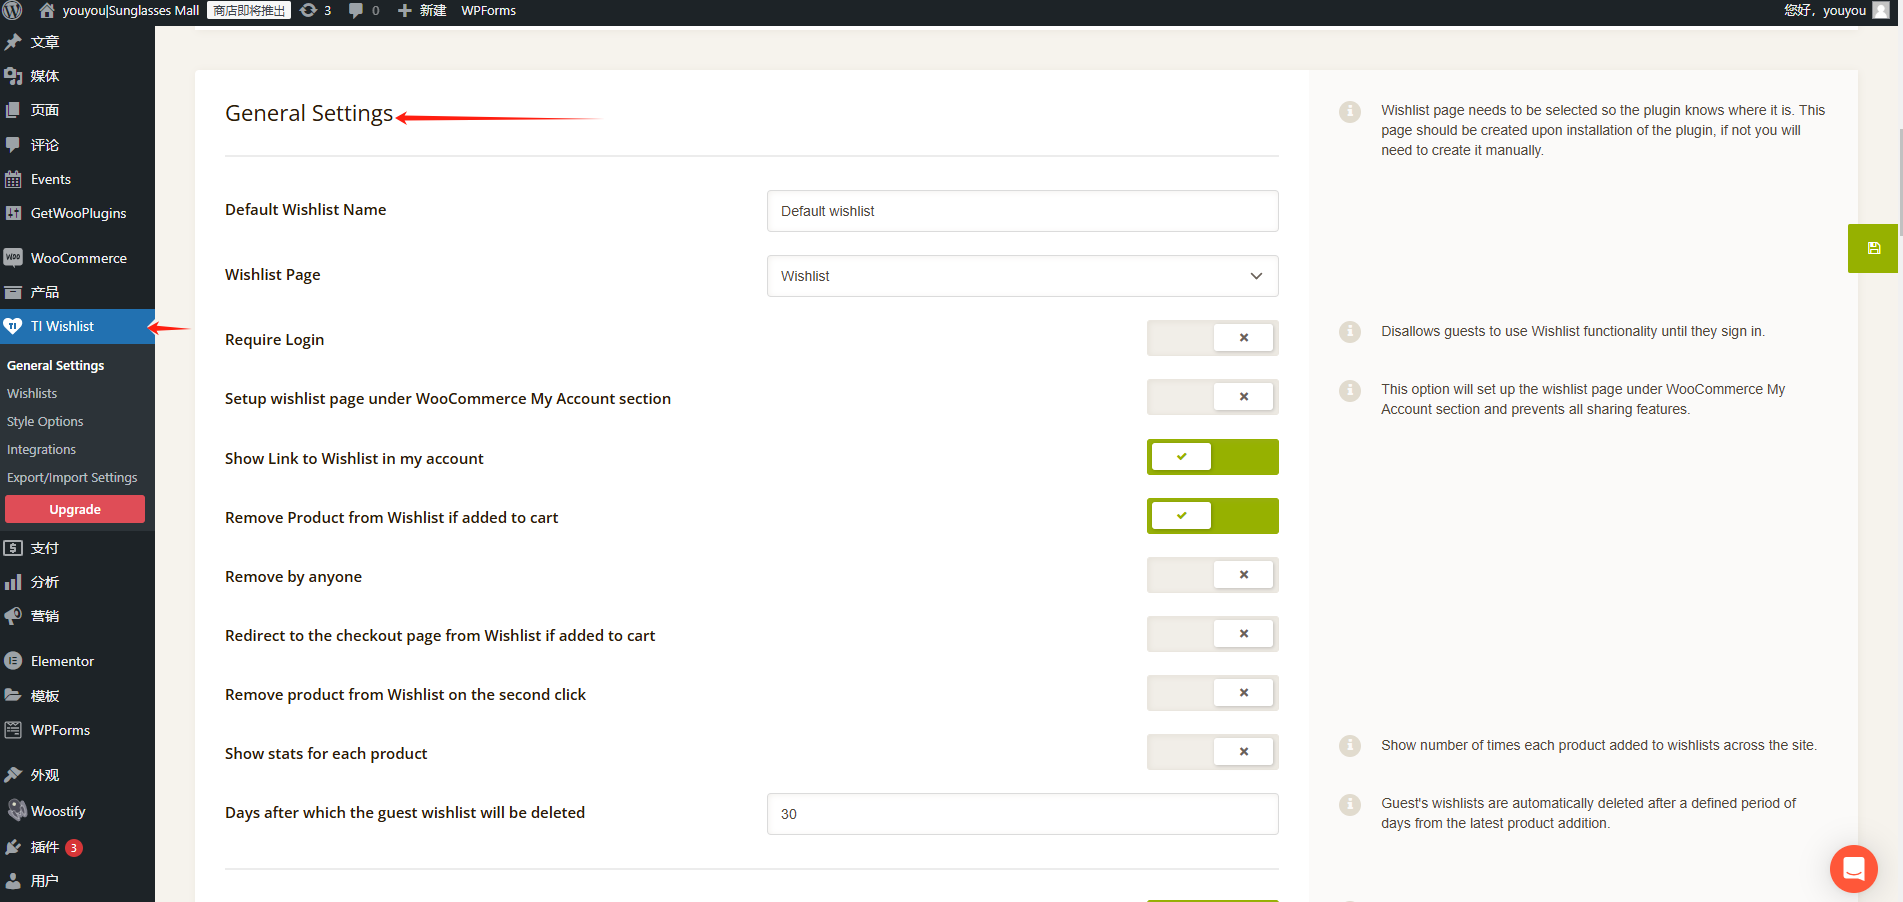Screen dimensions: 1903x902
Task: Enable the Require Login toggle
Action: 1212,338
